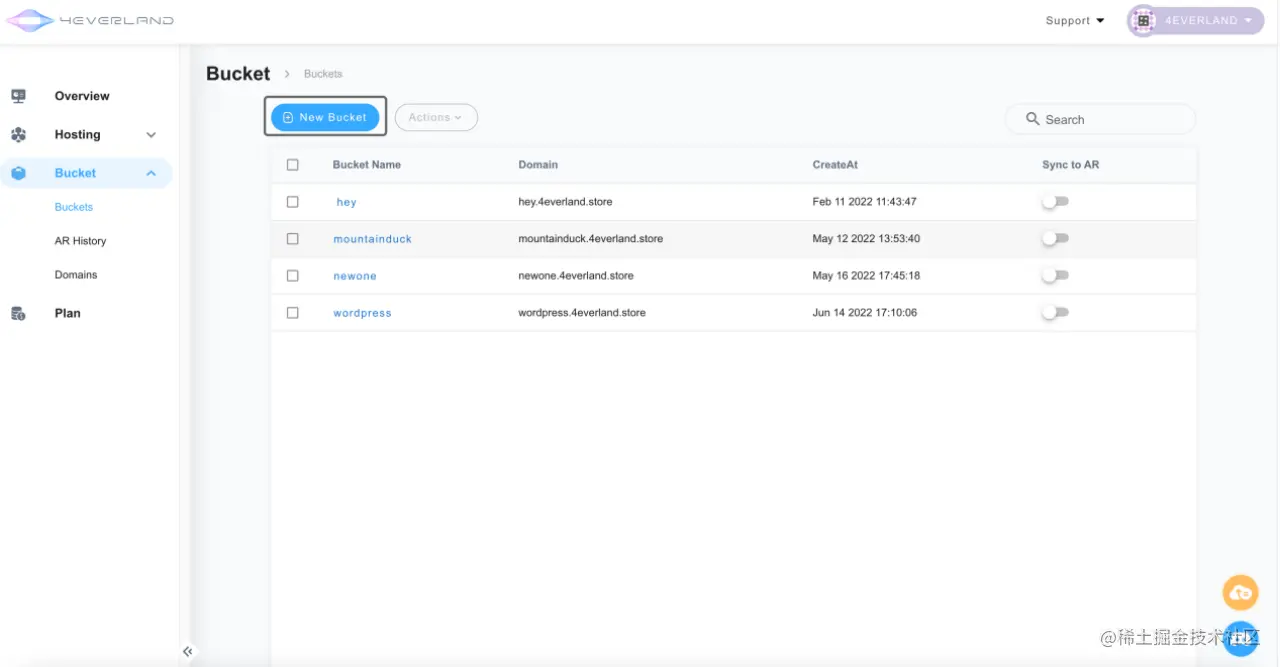Go to Domains in the sidebar
Screen dimensions: 1280x667
coord(76,275)
